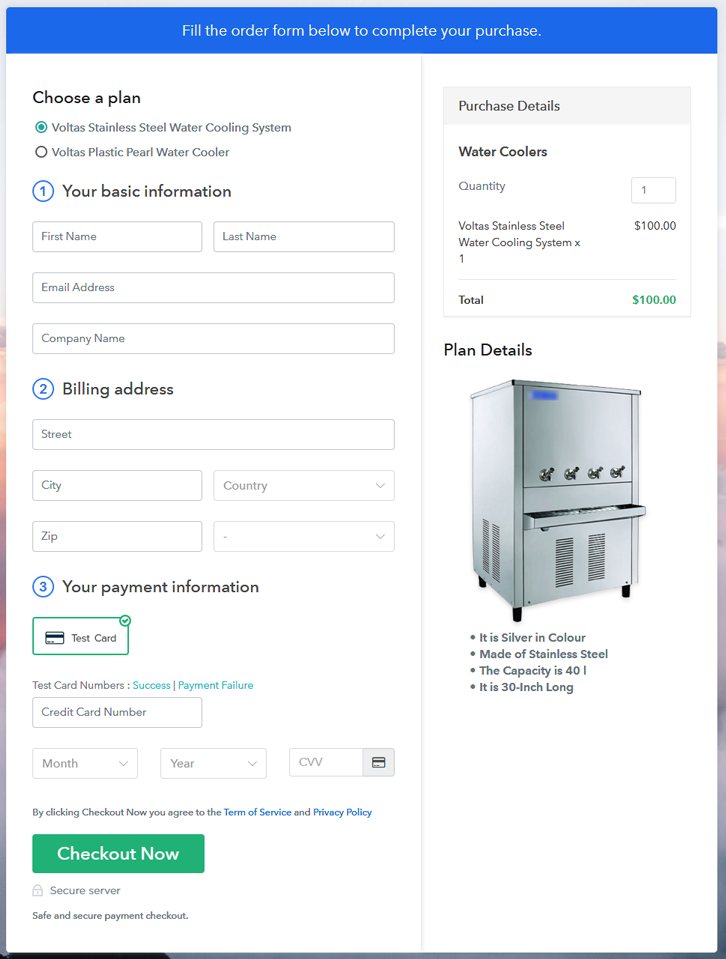Screen dimensions: 726x959
Task: Click the 'Plan Details' heading
Action: pos(487,350)
